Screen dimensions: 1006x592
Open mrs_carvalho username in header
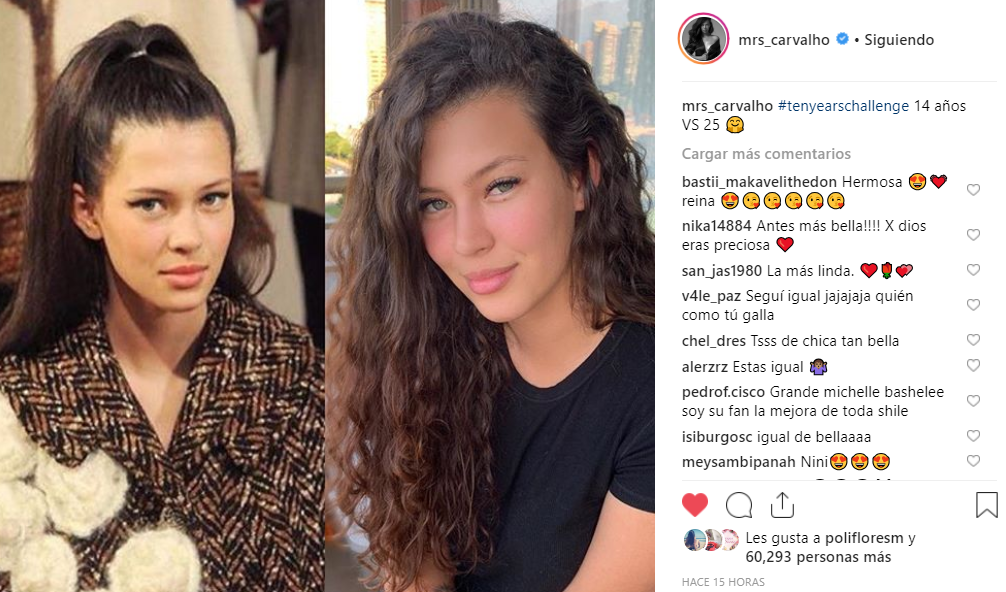tap(784, 40)
